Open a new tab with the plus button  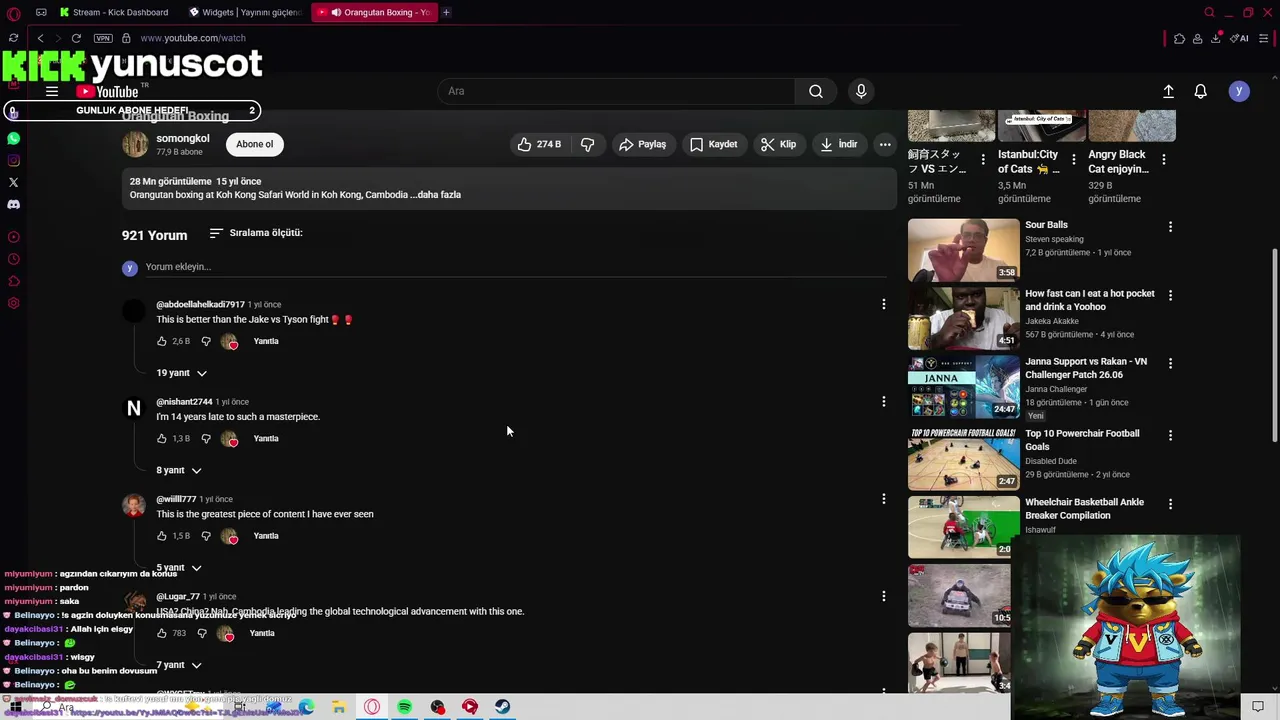coord(446,12)
